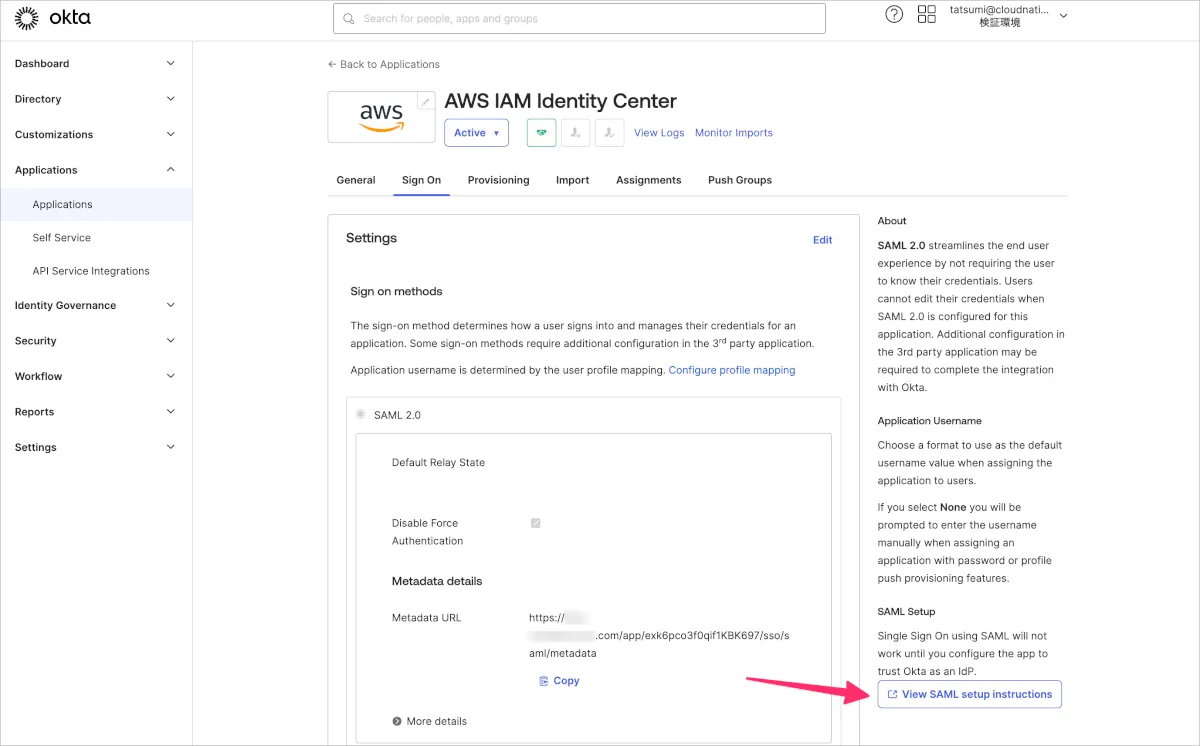The width and height of the screenshot is (1200, 746).
Task: Click the search for people, apps field
Action: tap(580, 18)
